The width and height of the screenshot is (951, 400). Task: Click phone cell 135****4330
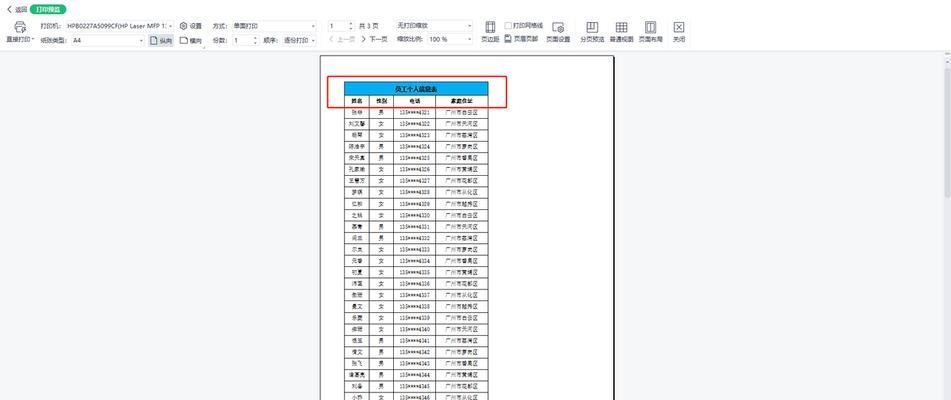414,215
